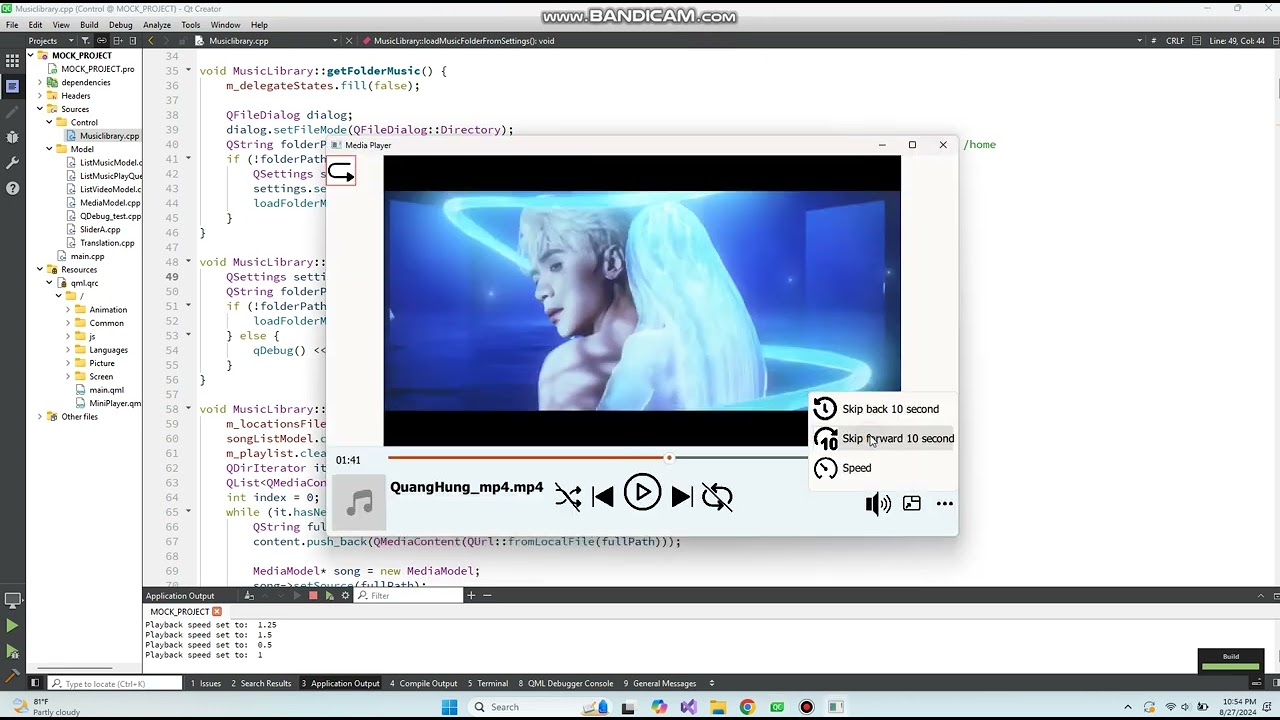
Task: Select MediaModel.cpp in project tree
Action: point(104,203)
